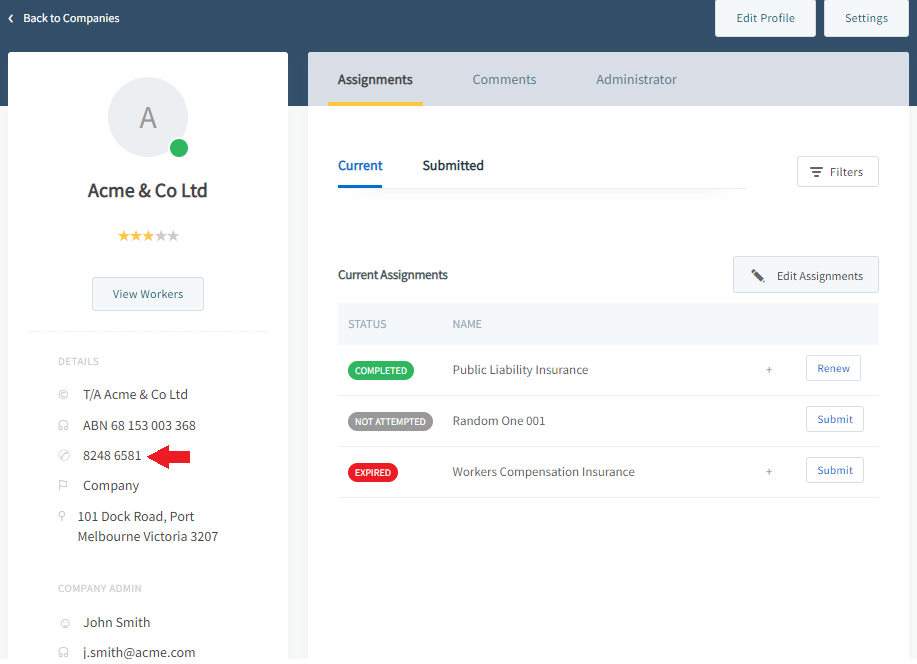917x664 pixels.
Task: Click the back chevron beside Back to Companies
Action: [11, 18]
